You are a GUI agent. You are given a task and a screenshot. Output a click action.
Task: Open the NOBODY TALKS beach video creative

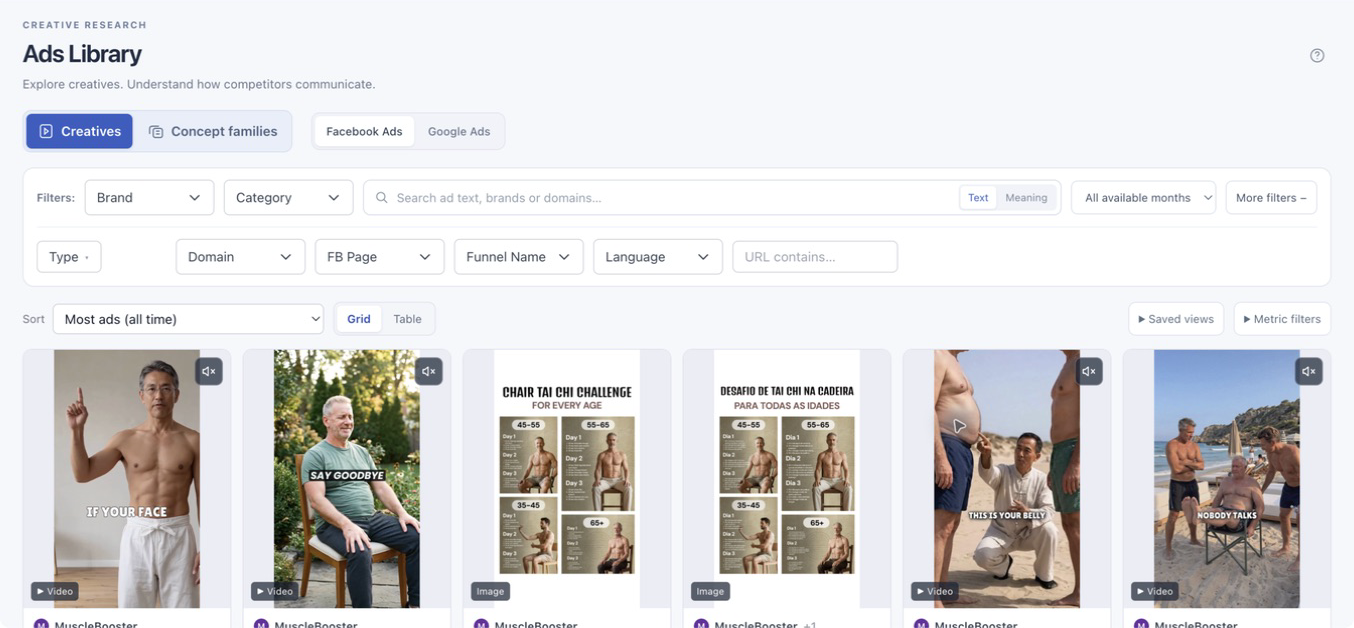[x=1227, y=478]
